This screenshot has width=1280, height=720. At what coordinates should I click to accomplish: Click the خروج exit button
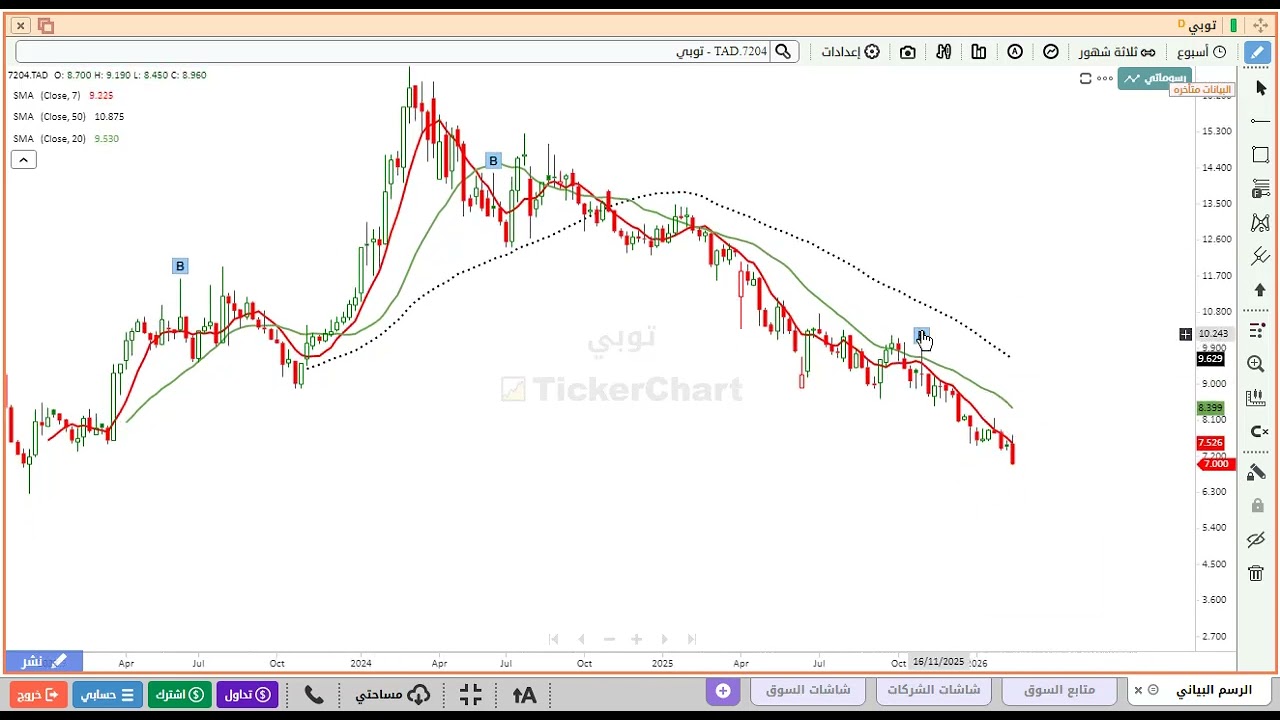point(39,694)
